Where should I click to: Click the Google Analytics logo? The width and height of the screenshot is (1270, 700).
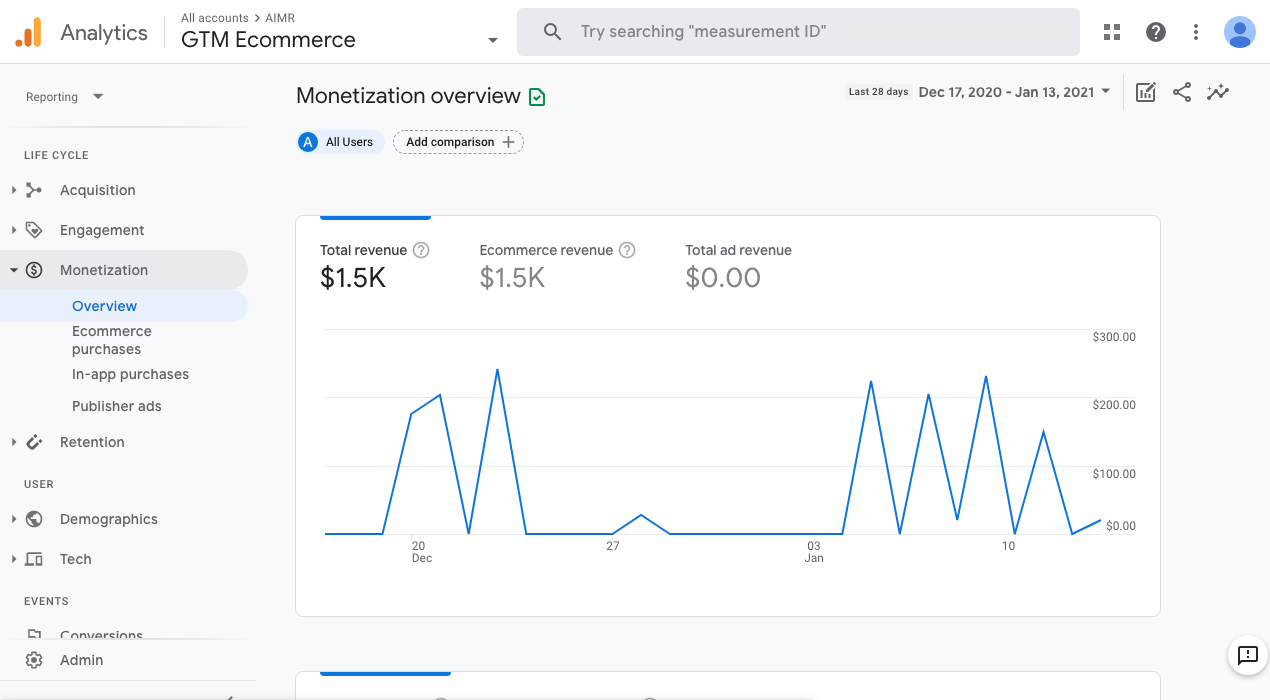[28, 32]
